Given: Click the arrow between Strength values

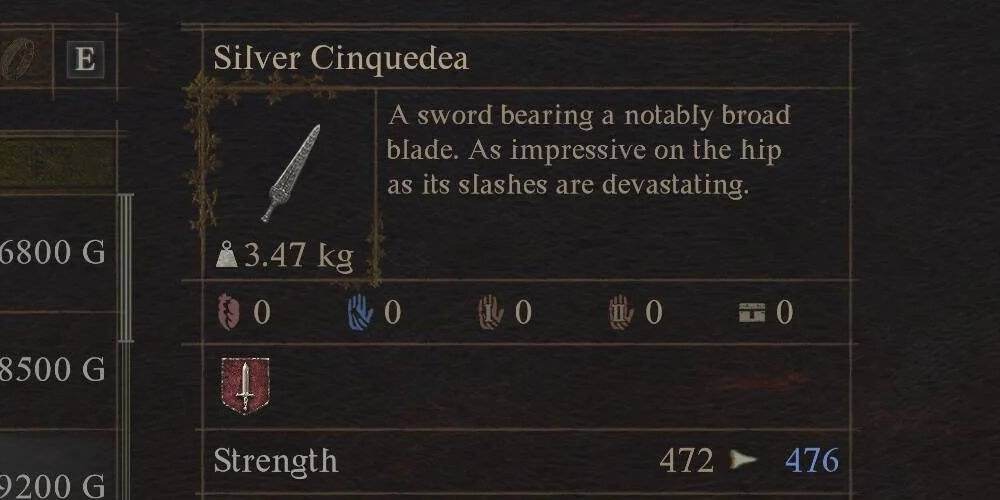Looking at the screenshot, I should click(742, 461).
